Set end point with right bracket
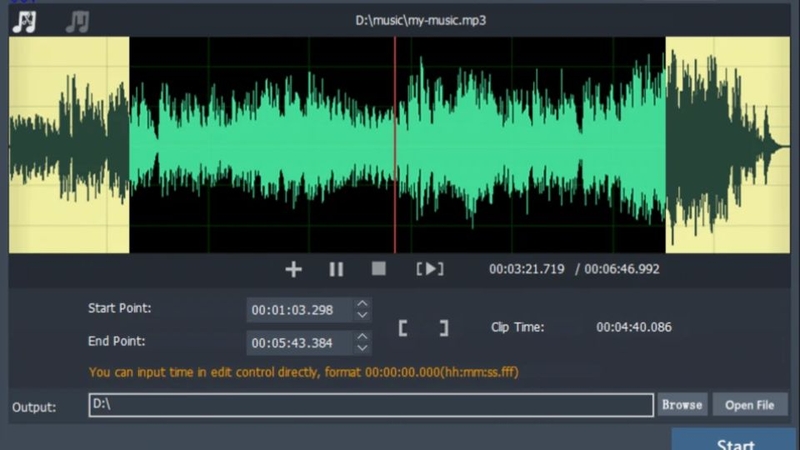 [444, 328]
